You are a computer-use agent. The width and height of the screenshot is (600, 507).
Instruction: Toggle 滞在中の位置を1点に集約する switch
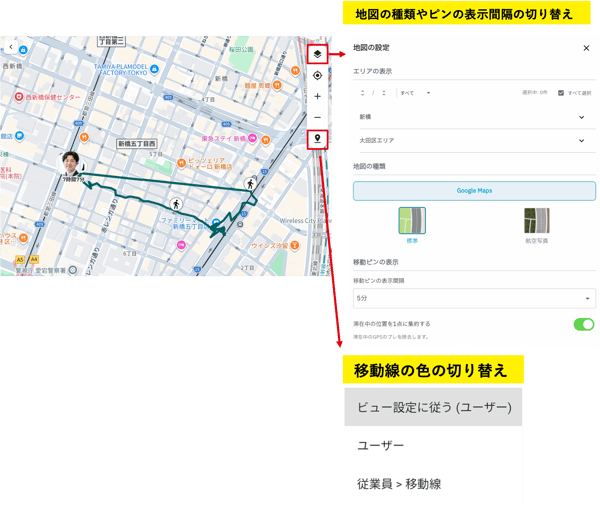tap(584, 324)
